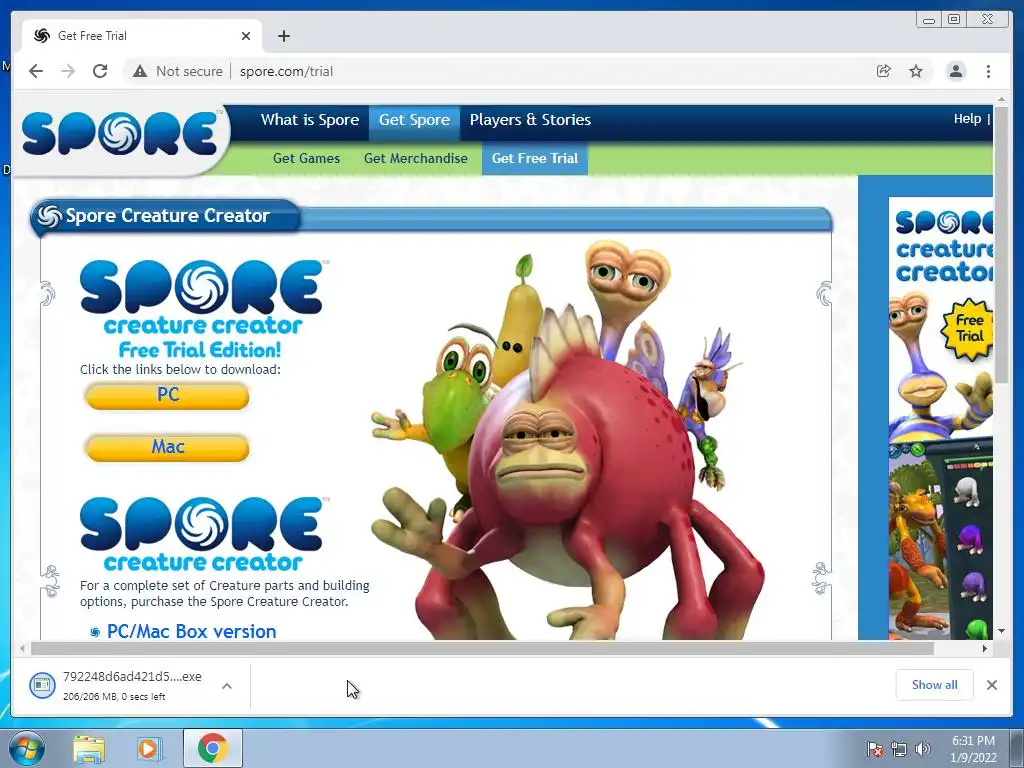This screenshot has height=768, width=1024.
Task: Restore down the Chrome window
Action: (x=954, y=20)
